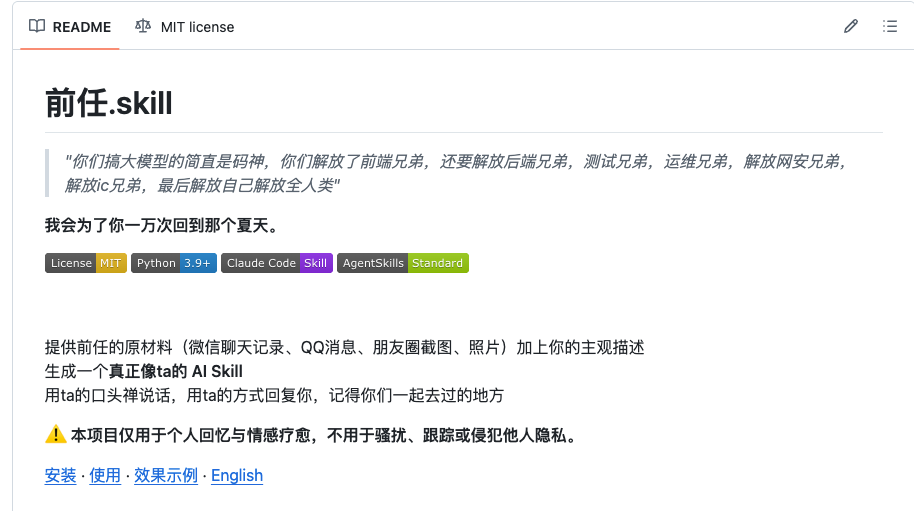Click the 前任.skill heading
The height and width of the screenshot is (511, 914).
coord(108,103)
